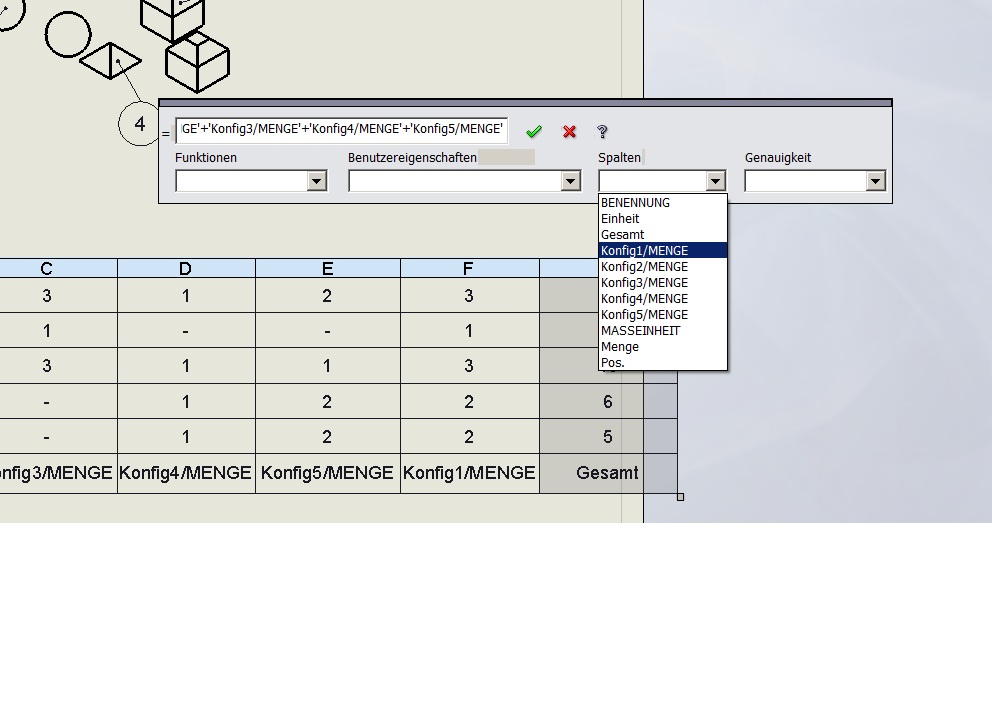992x720 pixels.
Task: Choose Einheit from the Spalten list
Action: coord(662,218)
